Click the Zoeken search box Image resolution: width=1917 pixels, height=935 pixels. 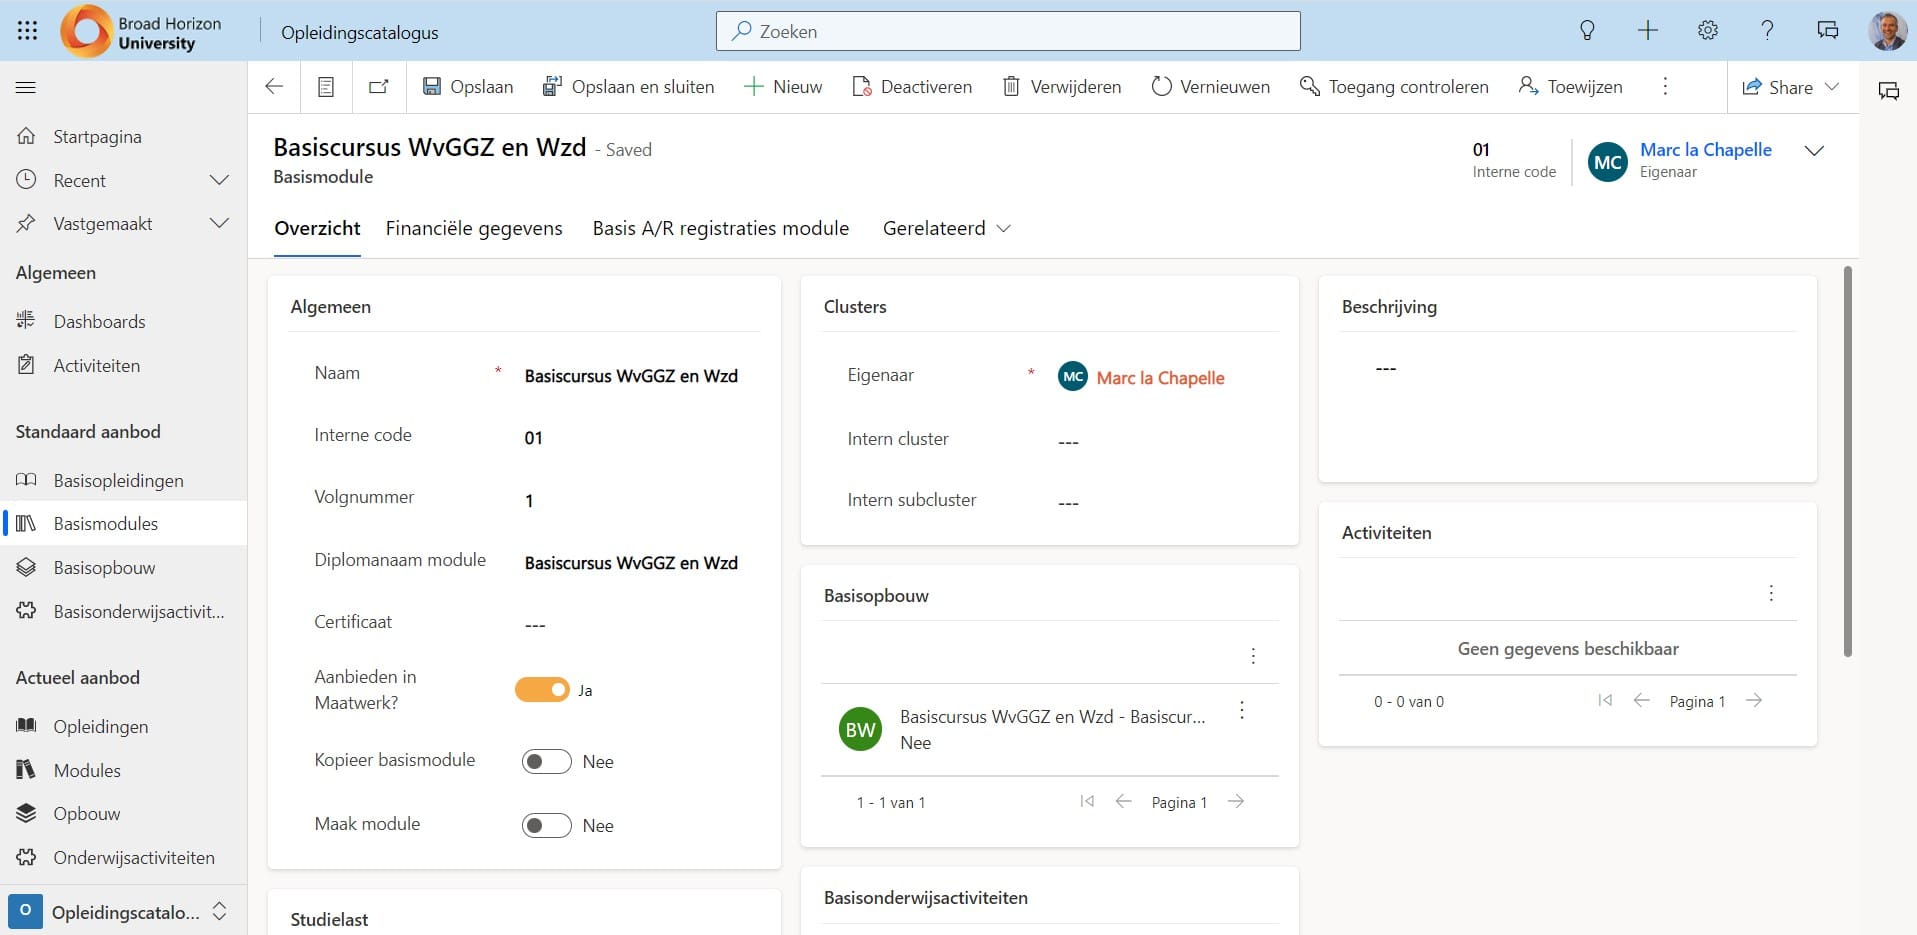click(1008, 31)
